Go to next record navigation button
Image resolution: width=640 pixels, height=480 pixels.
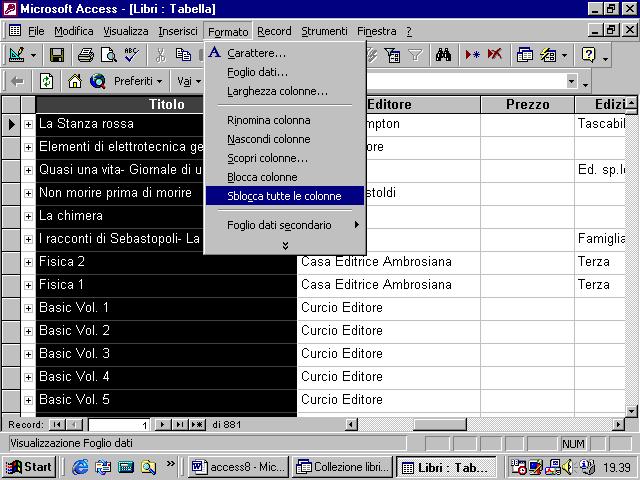(162, 424)
